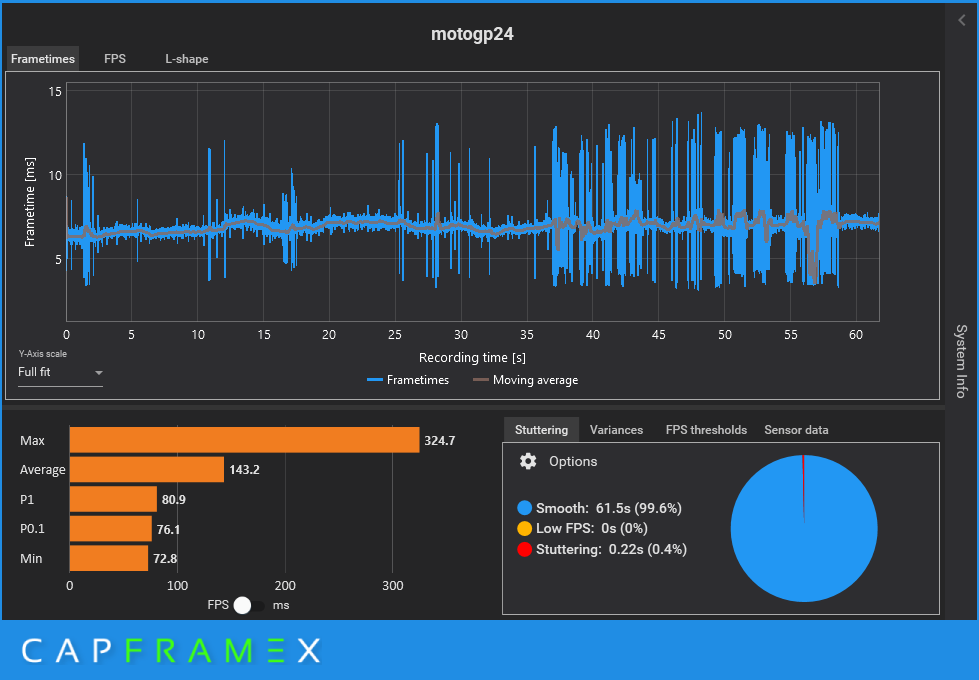The width and height of the screenshot is (979, 680).
Task: Click the Recording time [s] axis label
Action: (x=472, y=358)
